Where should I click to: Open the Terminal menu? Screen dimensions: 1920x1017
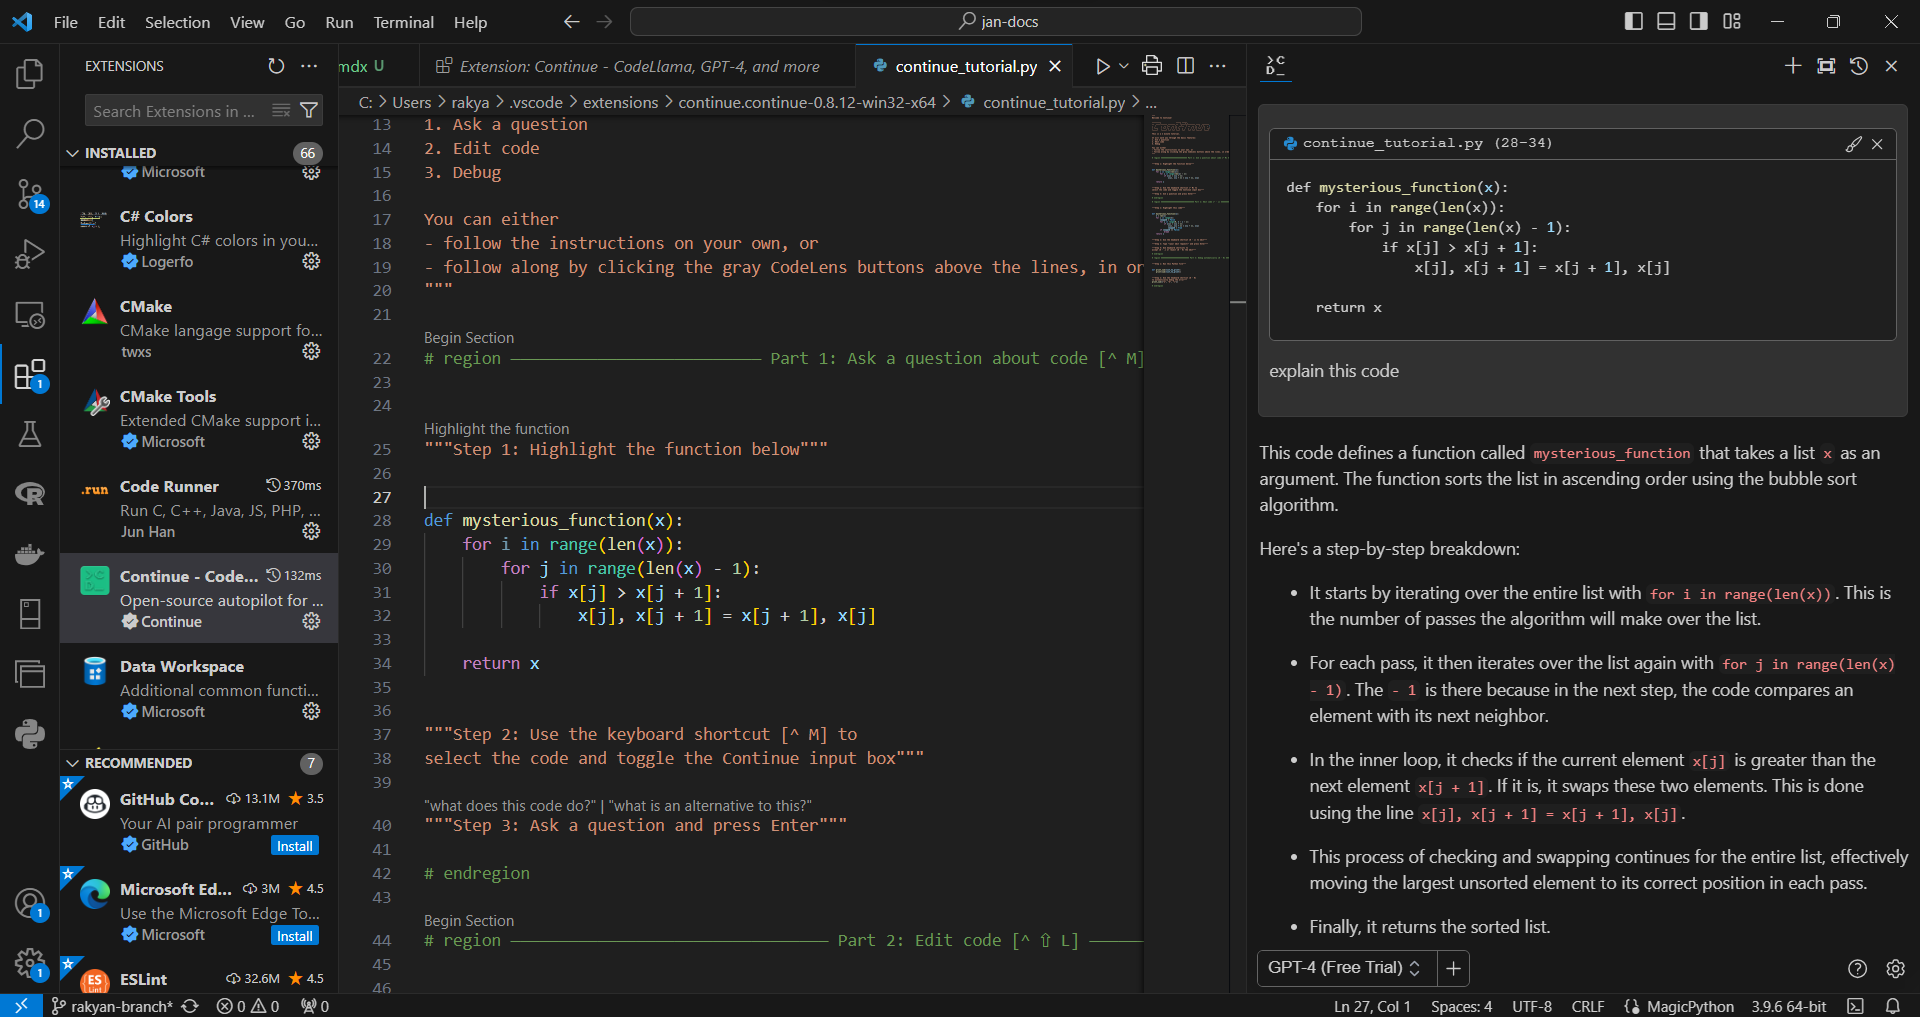tap(403, 22)
